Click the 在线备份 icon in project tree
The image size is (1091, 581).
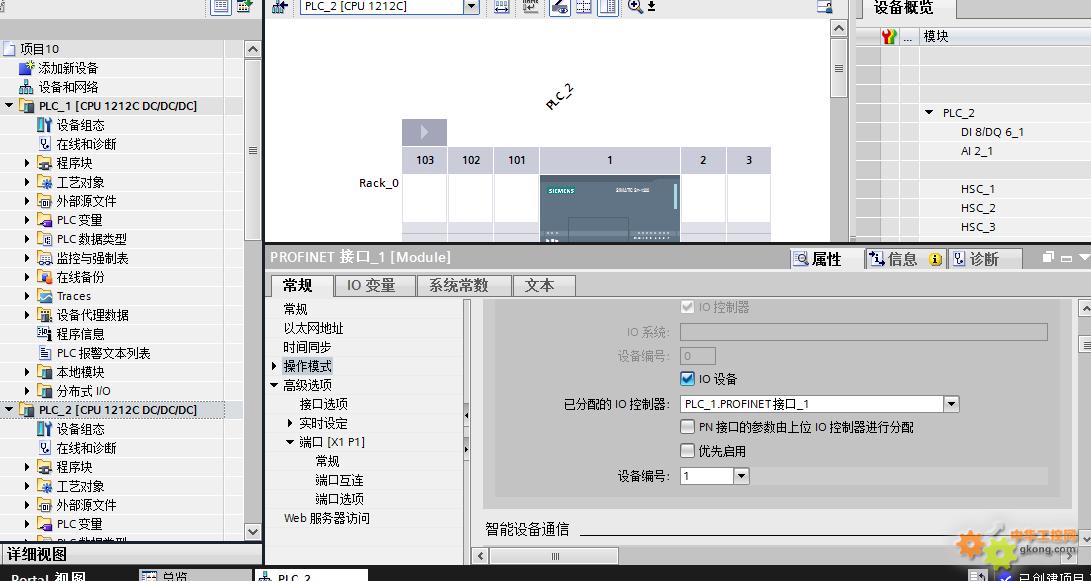pos(45,277)
